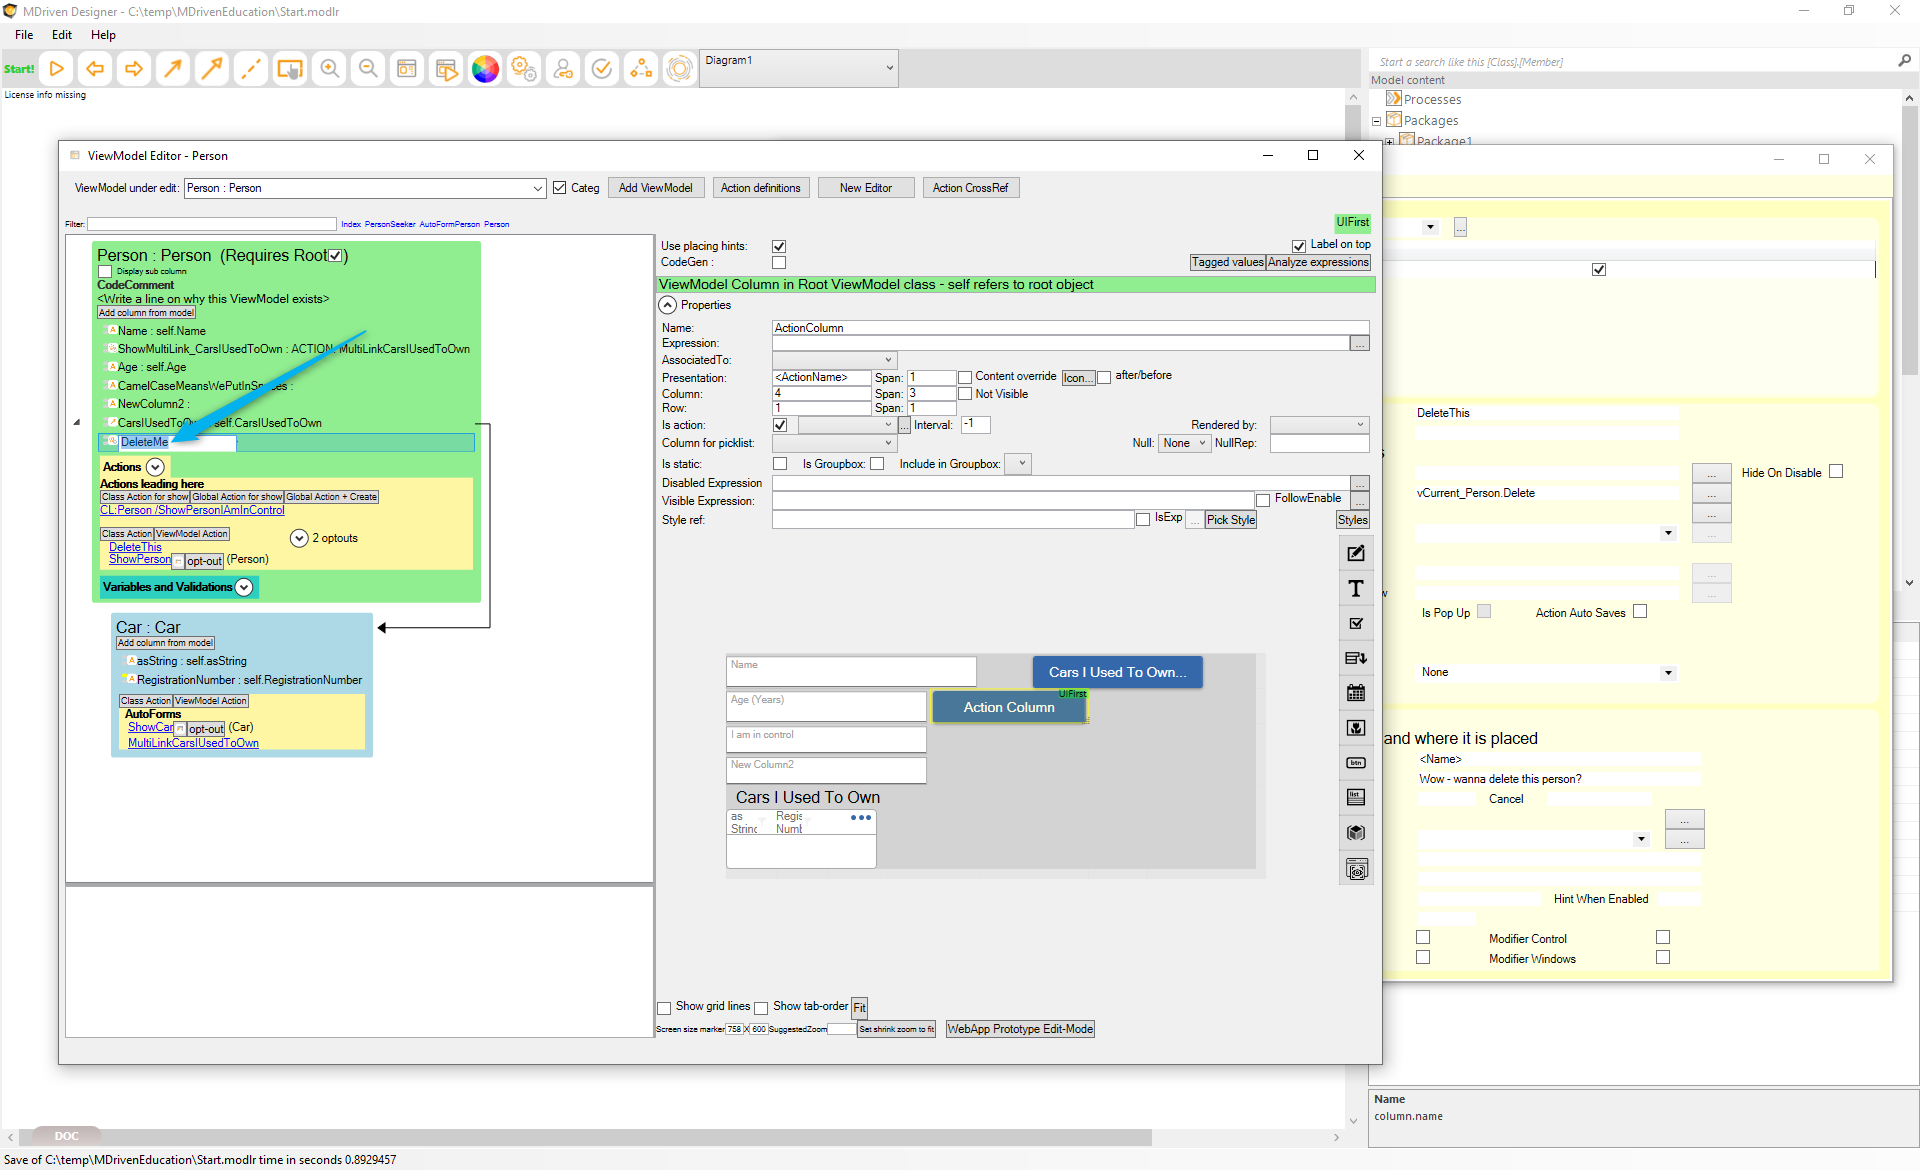This screenshot has height=1170, width=1920.
Task: Click the play triangle toolbar icon
Action: click(57, 69)
